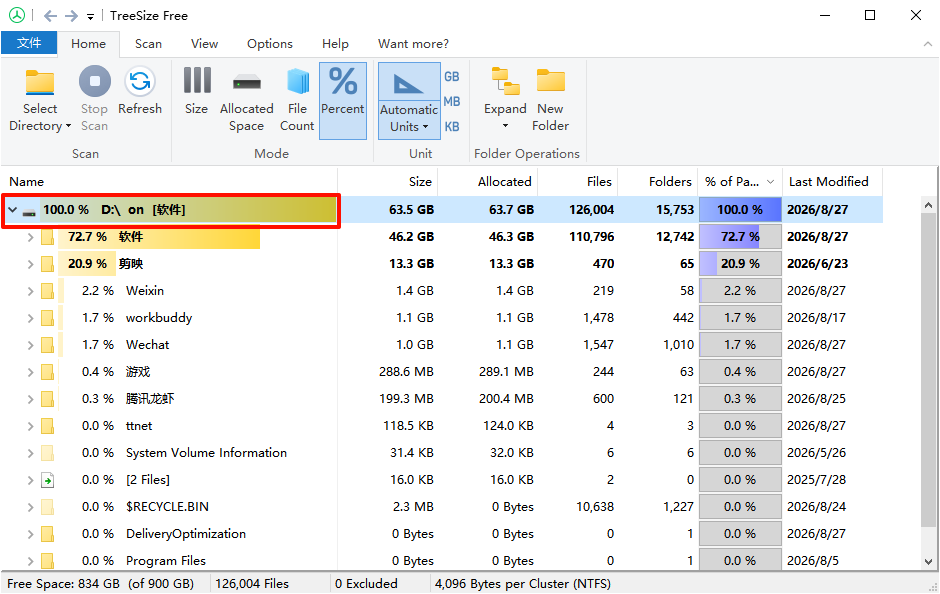Click the [2 Files] file group icon
Screen dimensions: 940x594
(x=47, y=480)
